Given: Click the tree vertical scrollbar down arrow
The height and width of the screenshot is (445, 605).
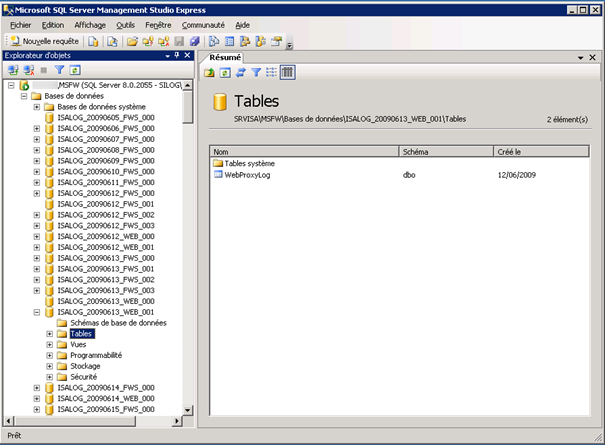Looking at the screenshot, I should click(x=188, y=410).
